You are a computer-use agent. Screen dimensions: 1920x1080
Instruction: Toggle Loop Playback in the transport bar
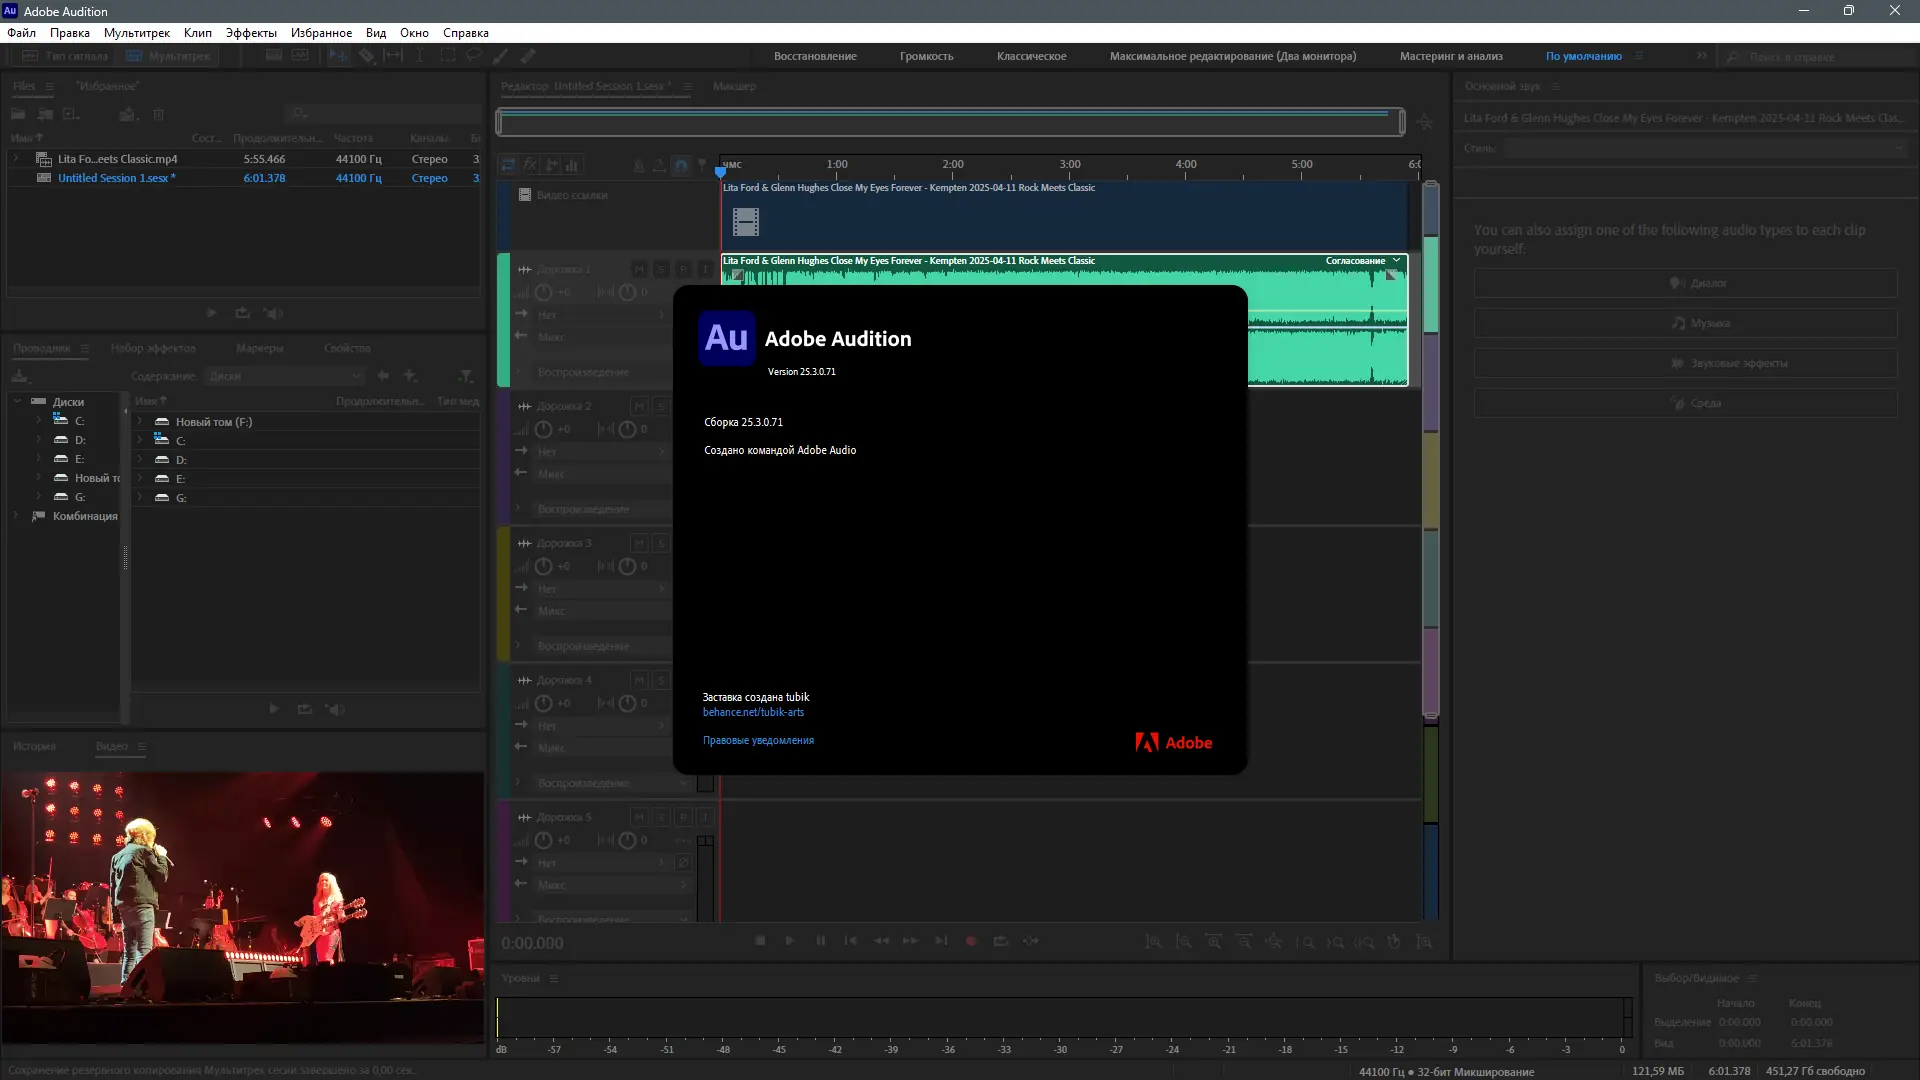pyautogui.click(x=1000, y=941)
